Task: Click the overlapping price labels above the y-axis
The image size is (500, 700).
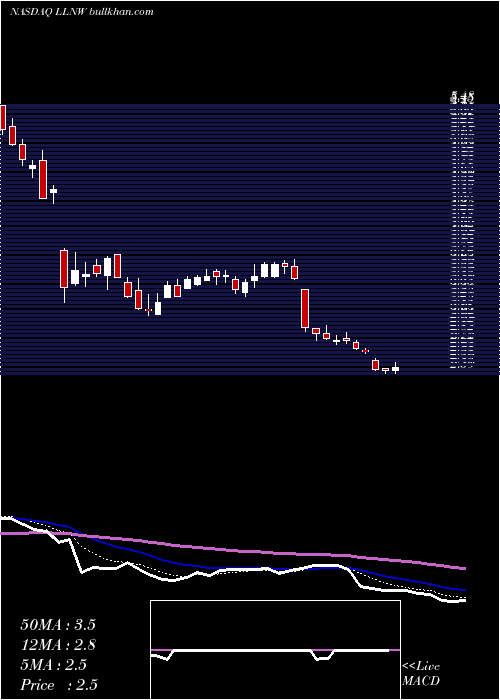Action: (462, 96)
